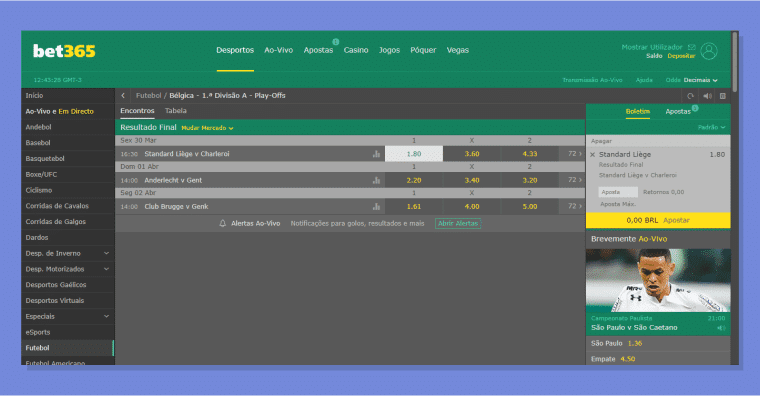This screenshot has height=396, width=760.
Task: Open stats icon for Standard Liège v Charleroi
Action: coord(376,154)
